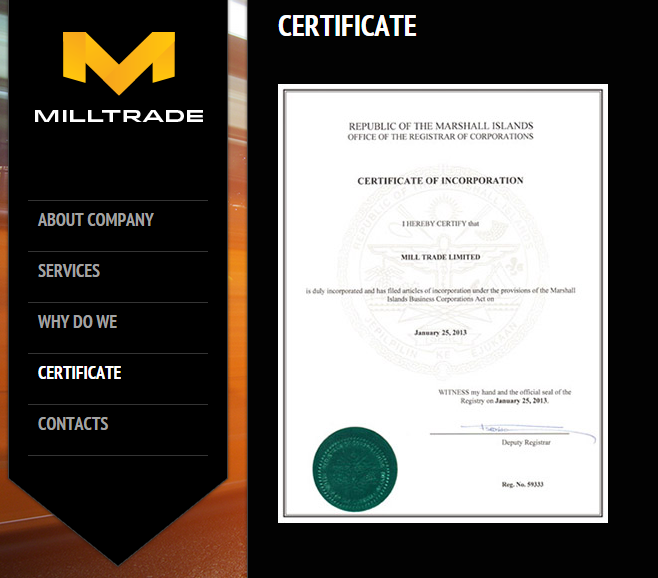The width and height of the screenshot is (658, 578).
Task: Click the Office of the Registrar line
Action: (x=440, y=137)
